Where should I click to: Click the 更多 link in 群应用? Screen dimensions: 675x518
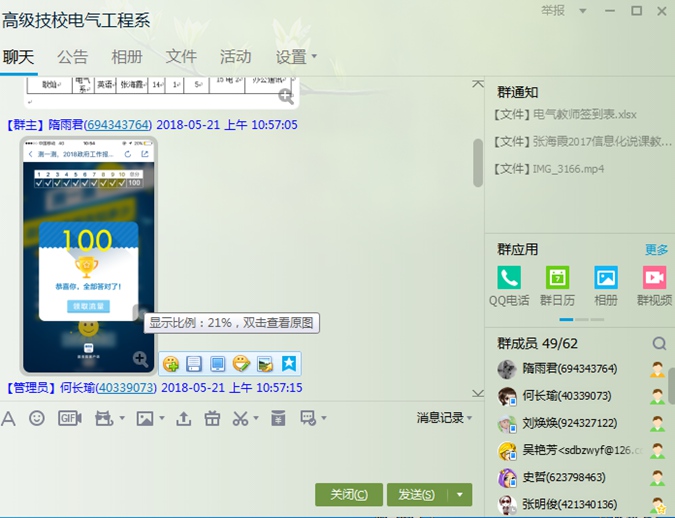coord(656,249)
